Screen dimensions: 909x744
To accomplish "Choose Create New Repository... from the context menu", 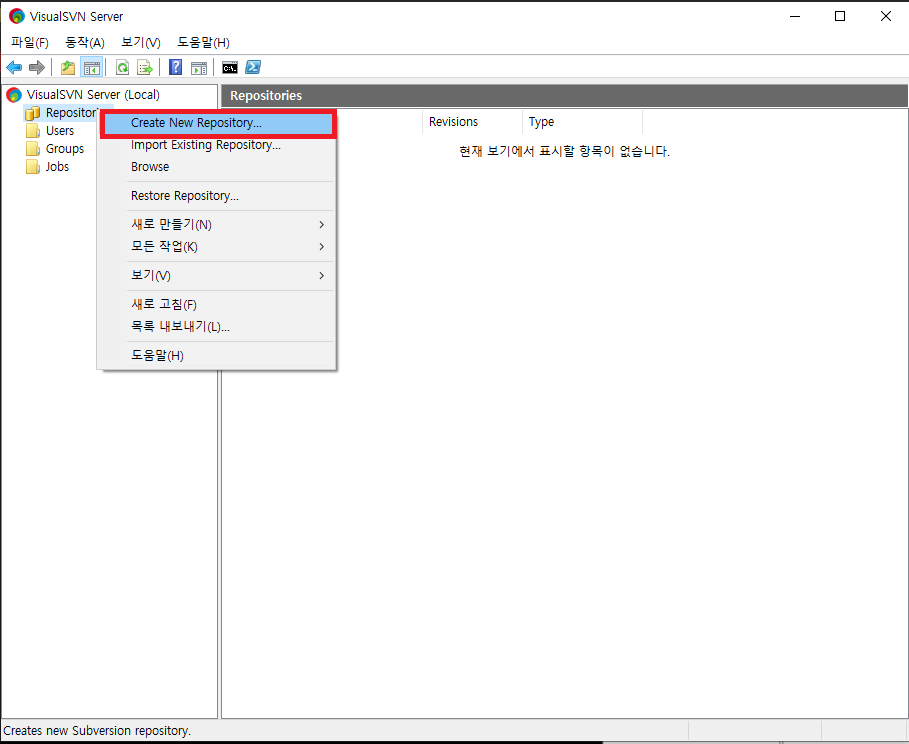I will pos(217,123).
